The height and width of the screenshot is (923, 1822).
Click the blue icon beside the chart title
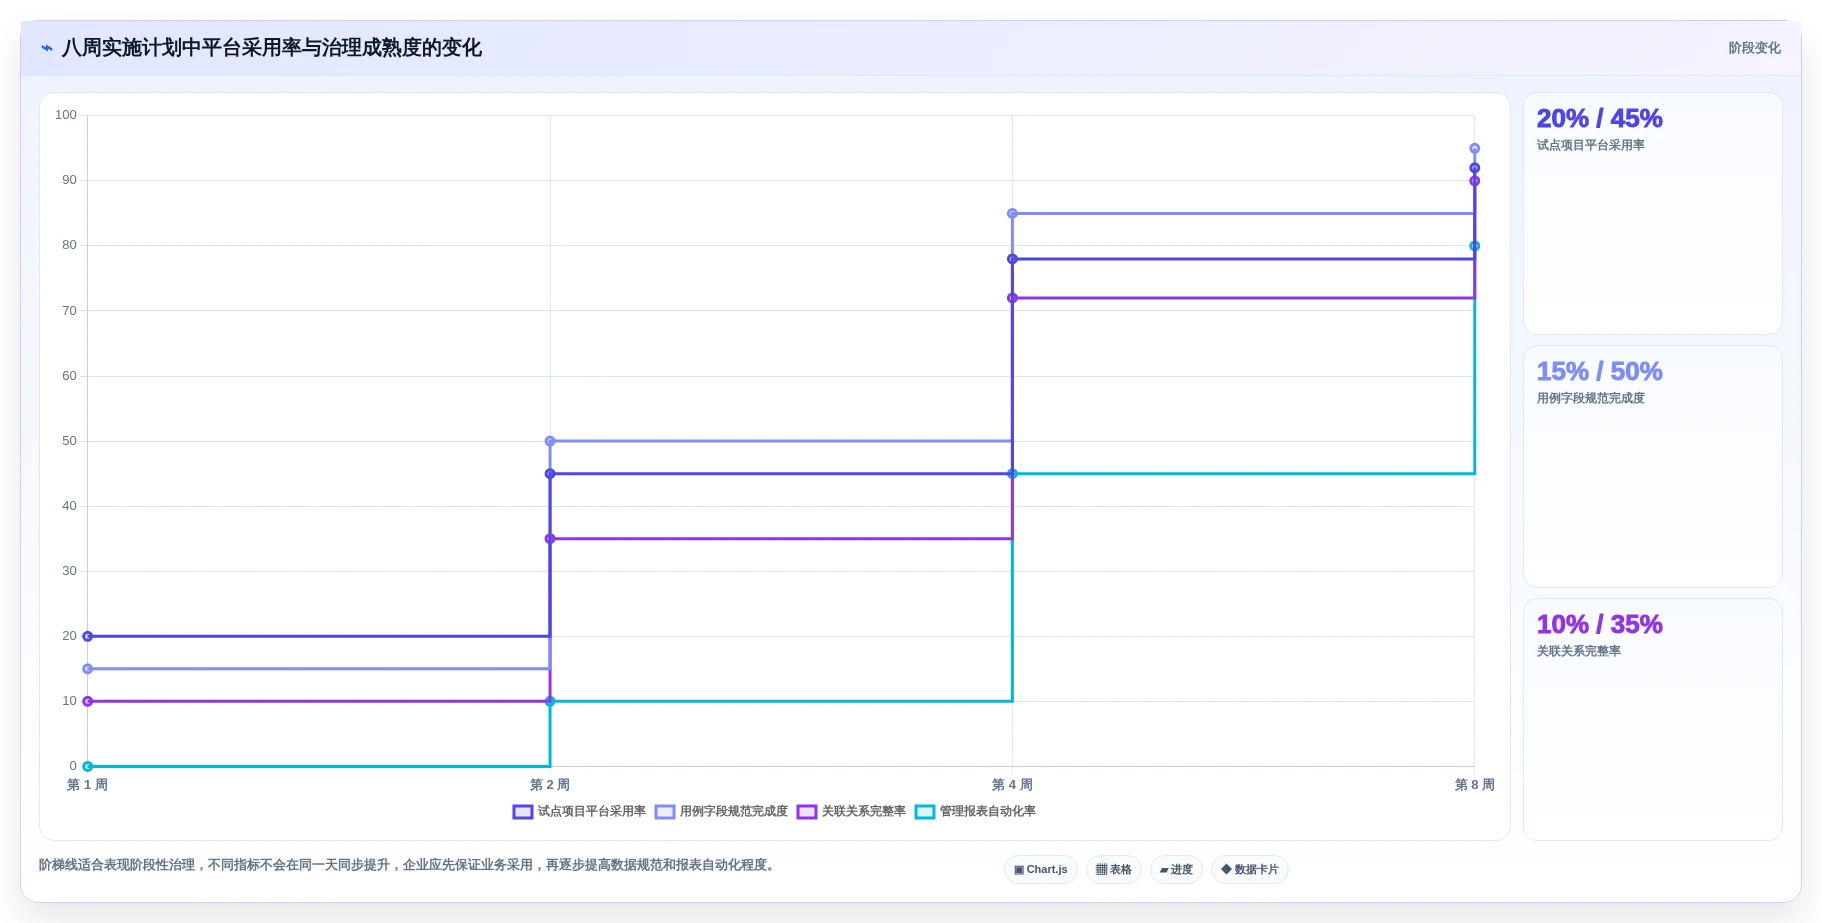tap(47, 48)
